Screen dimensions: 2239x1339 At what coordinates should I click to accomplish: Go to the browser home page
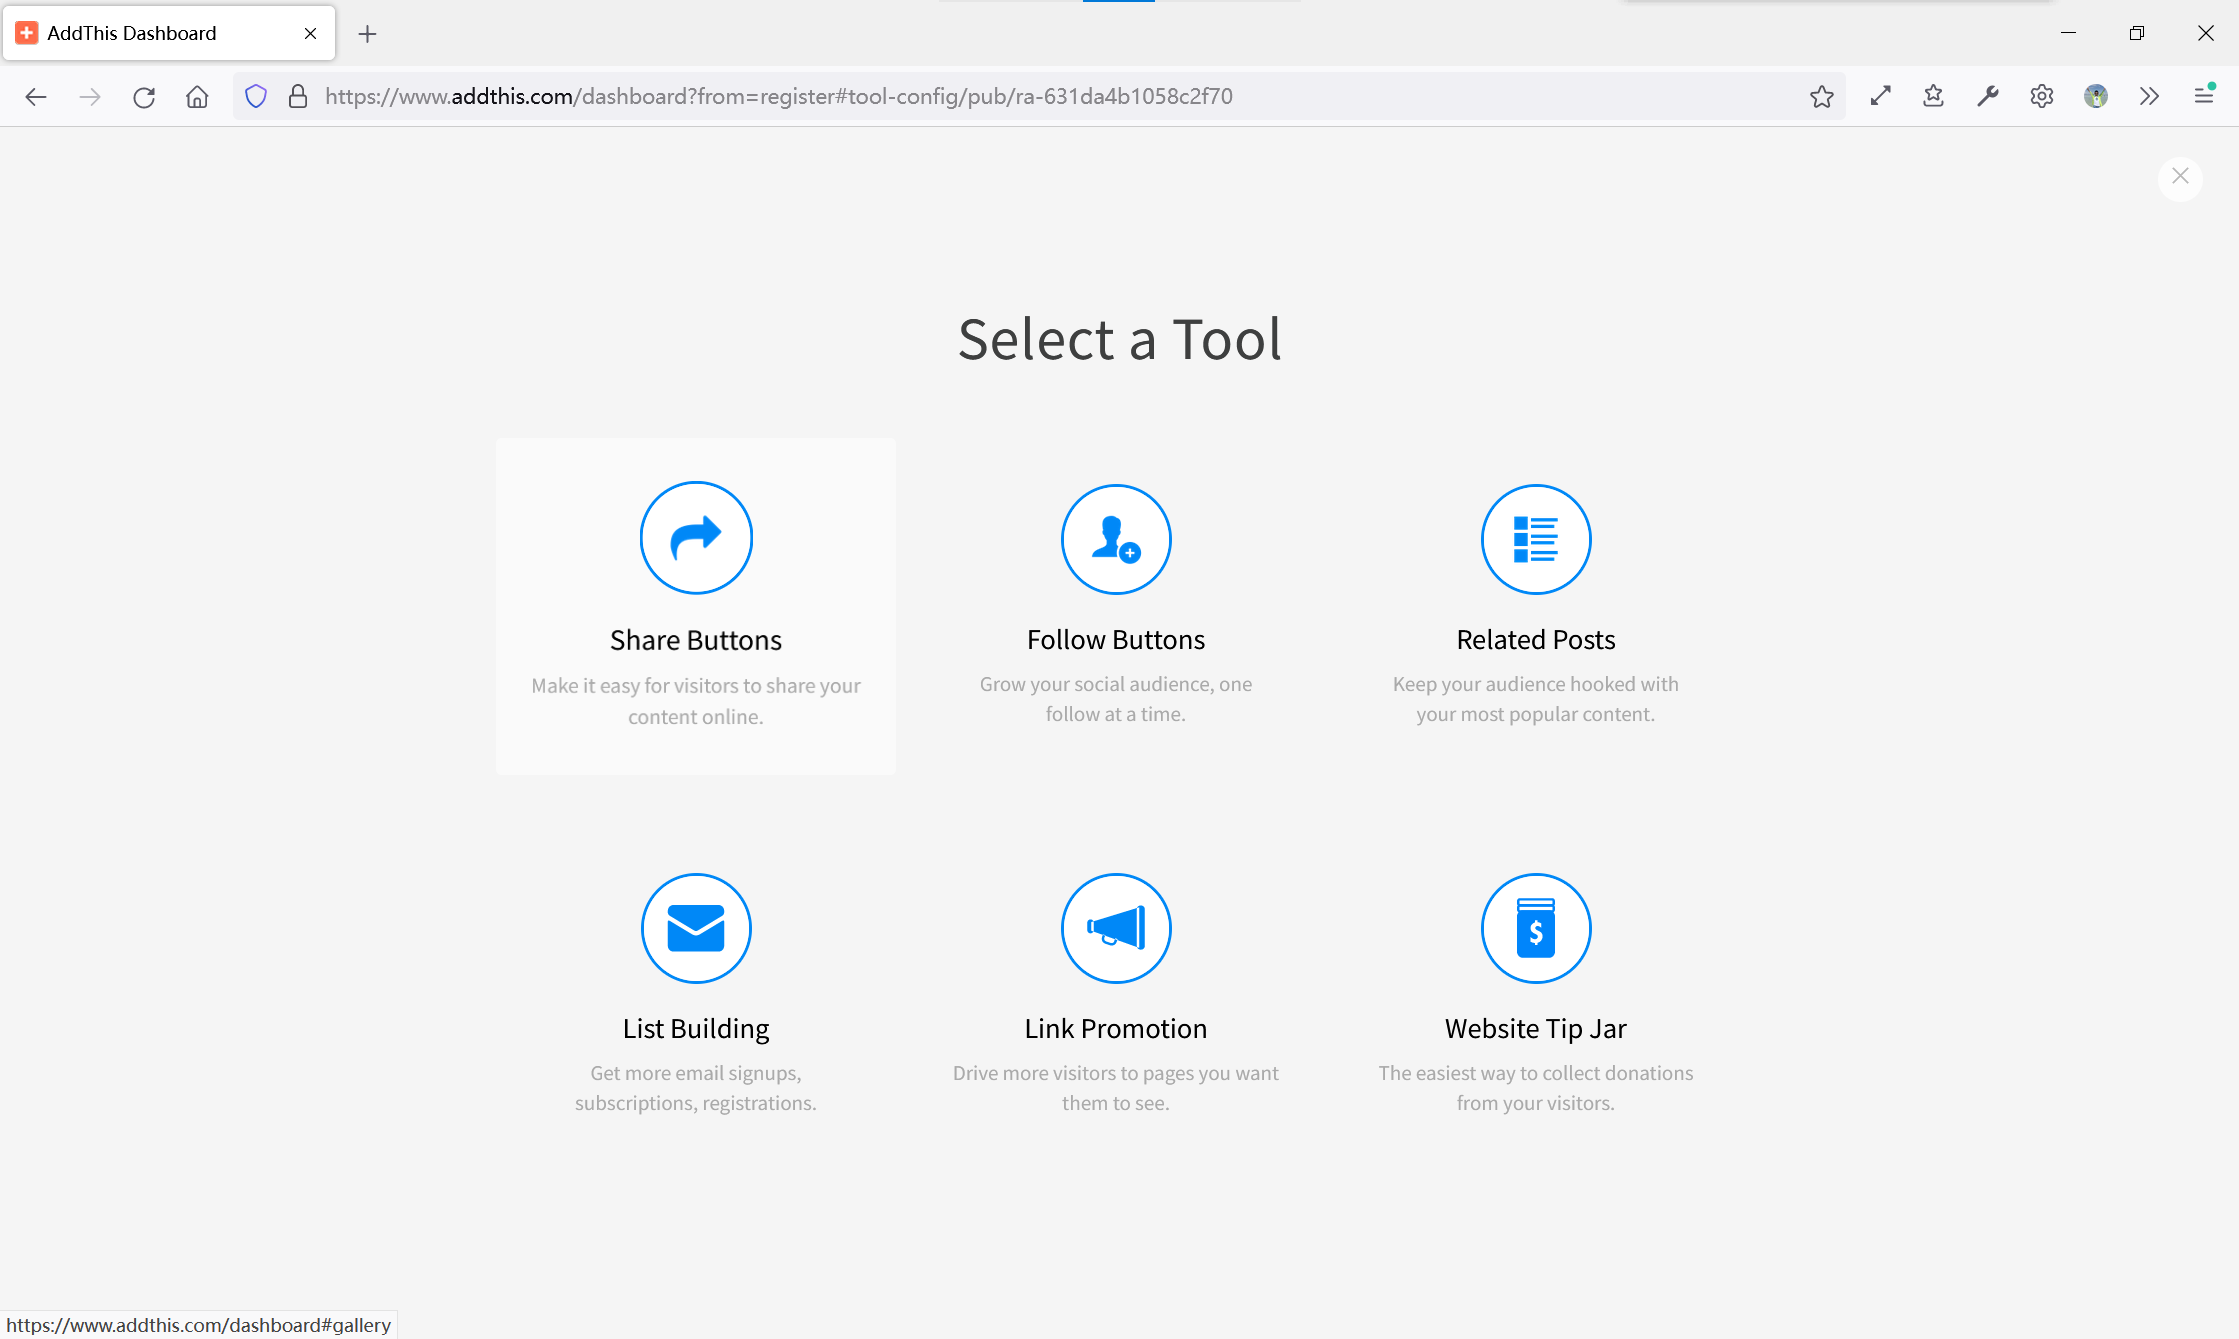click(197, 96)
